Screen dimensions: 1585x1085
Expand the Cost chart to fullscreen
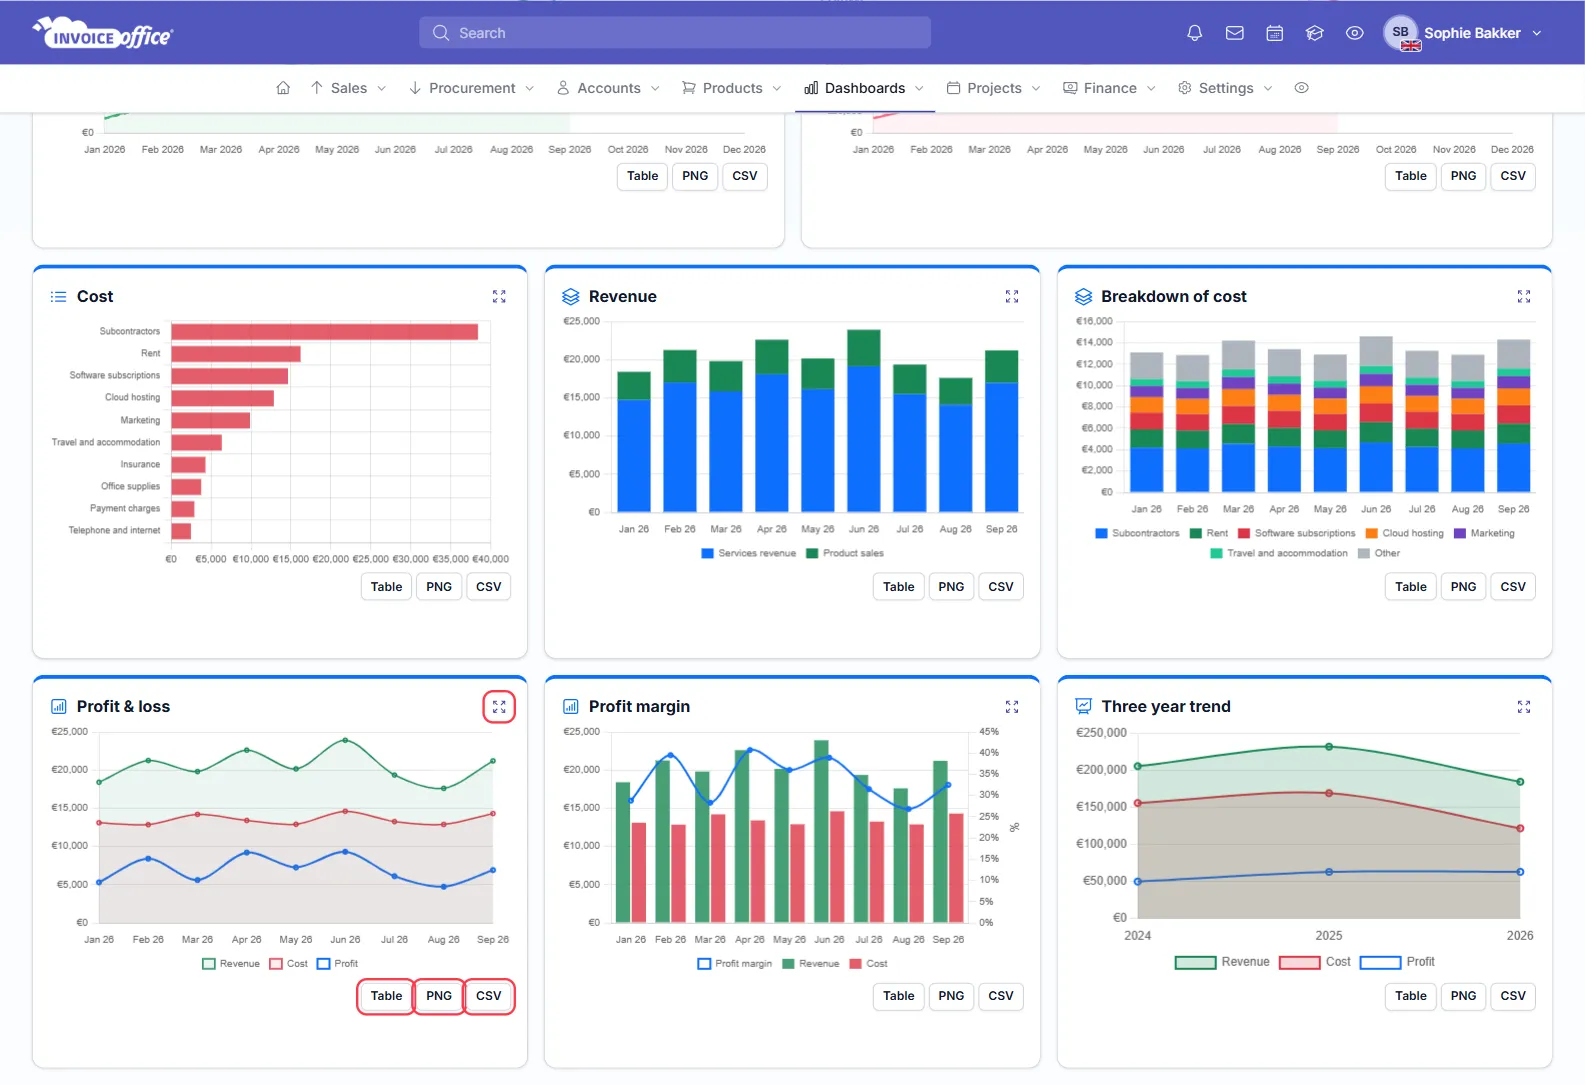point(499,297)
